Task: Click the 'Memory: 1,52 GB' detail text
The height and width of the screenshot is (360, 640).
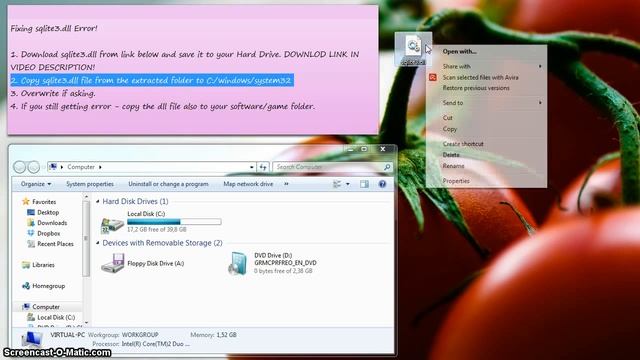Action: [x=213, y=335]
